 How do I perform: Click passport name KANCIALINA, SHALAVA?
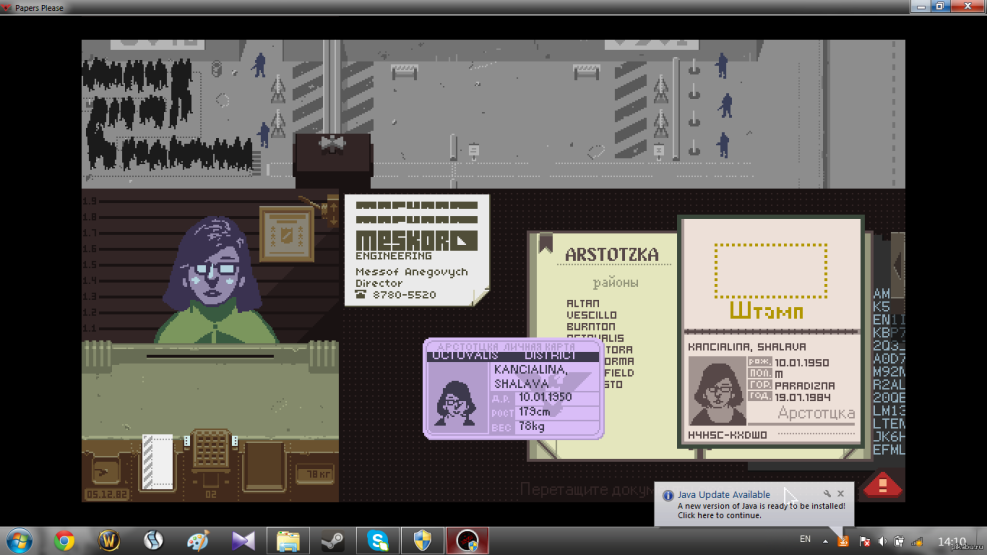(747, 347)
